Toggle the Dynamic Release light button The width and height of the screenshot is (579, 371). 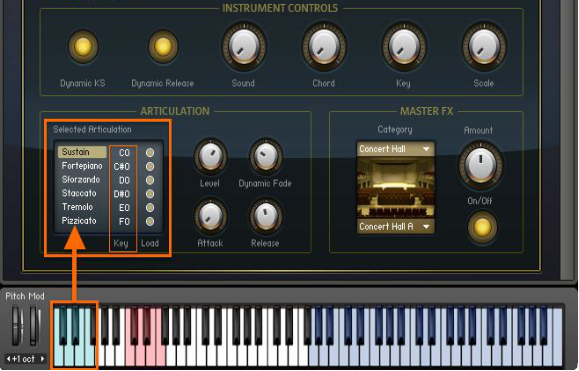pos(163,47)
